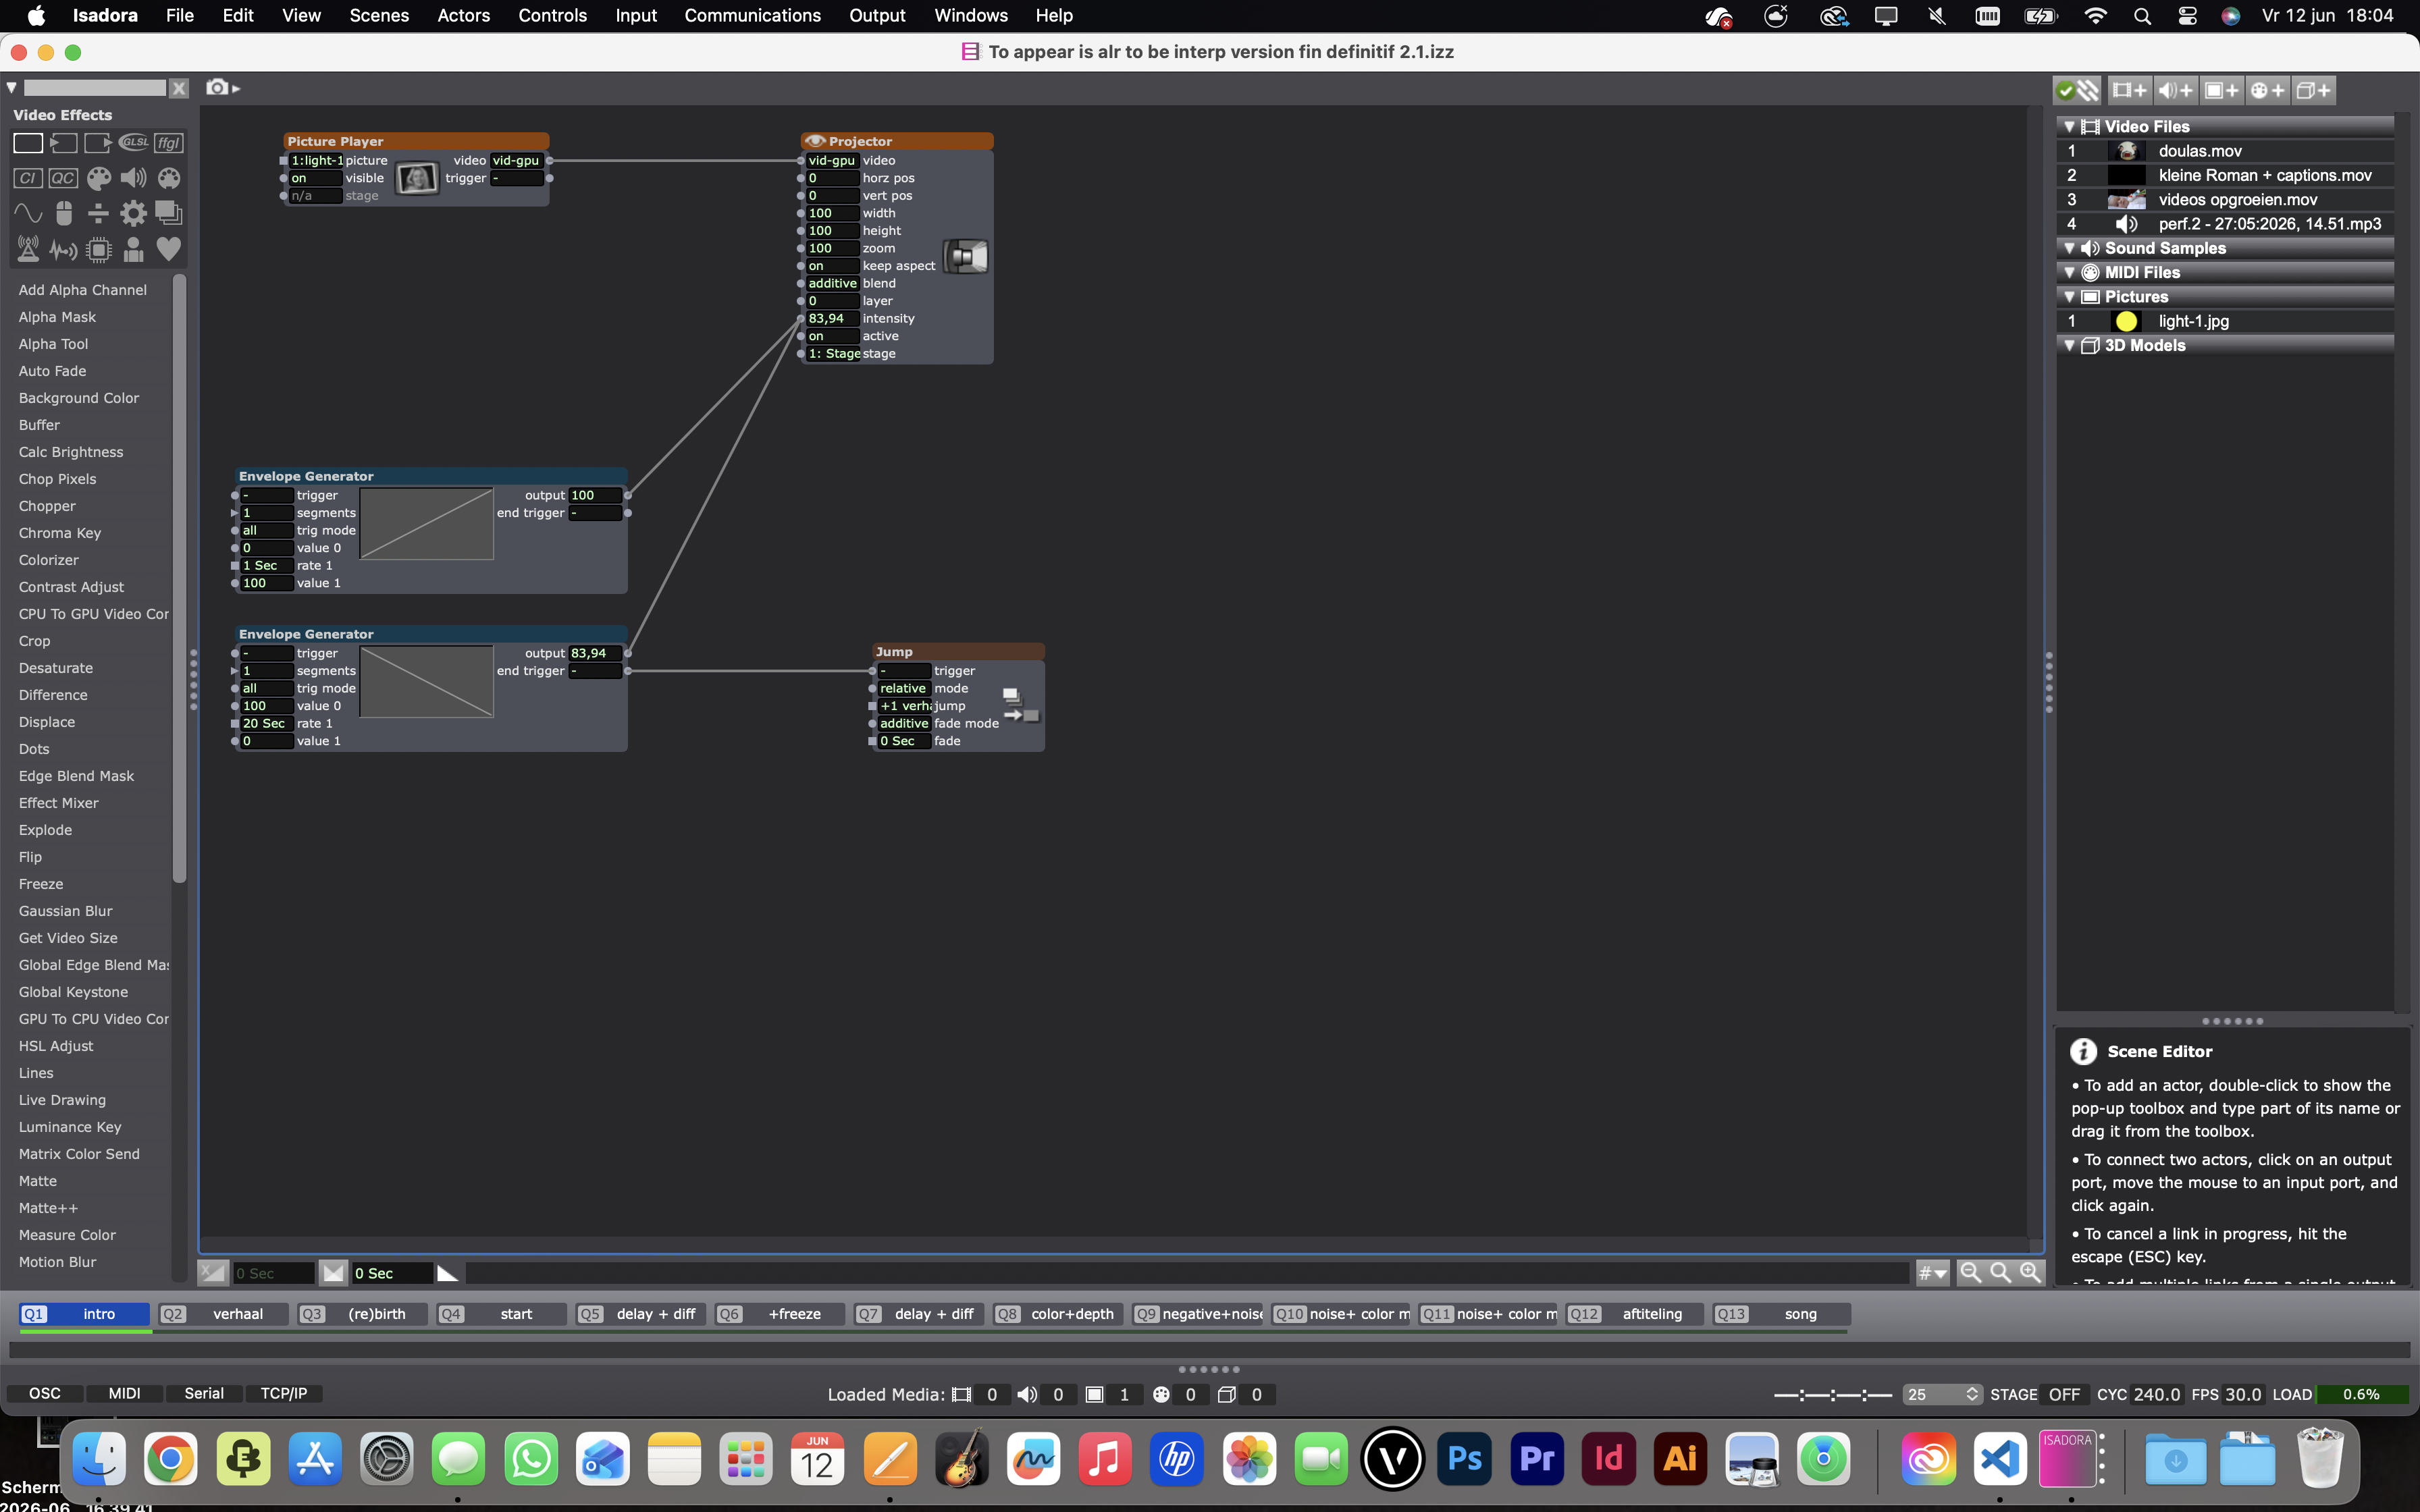Open Jump mode 'relative' dropdown
The height and width of the screenshot is (1512, 2420).
[904, 688]
